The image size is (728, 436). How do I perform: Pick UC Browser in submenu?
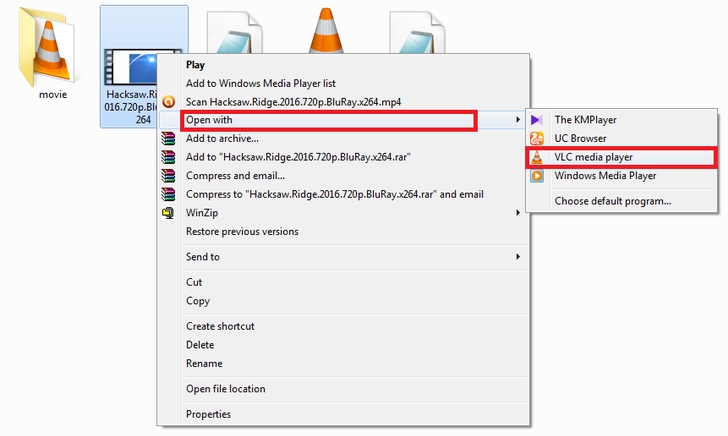click(x=580, y=138)
